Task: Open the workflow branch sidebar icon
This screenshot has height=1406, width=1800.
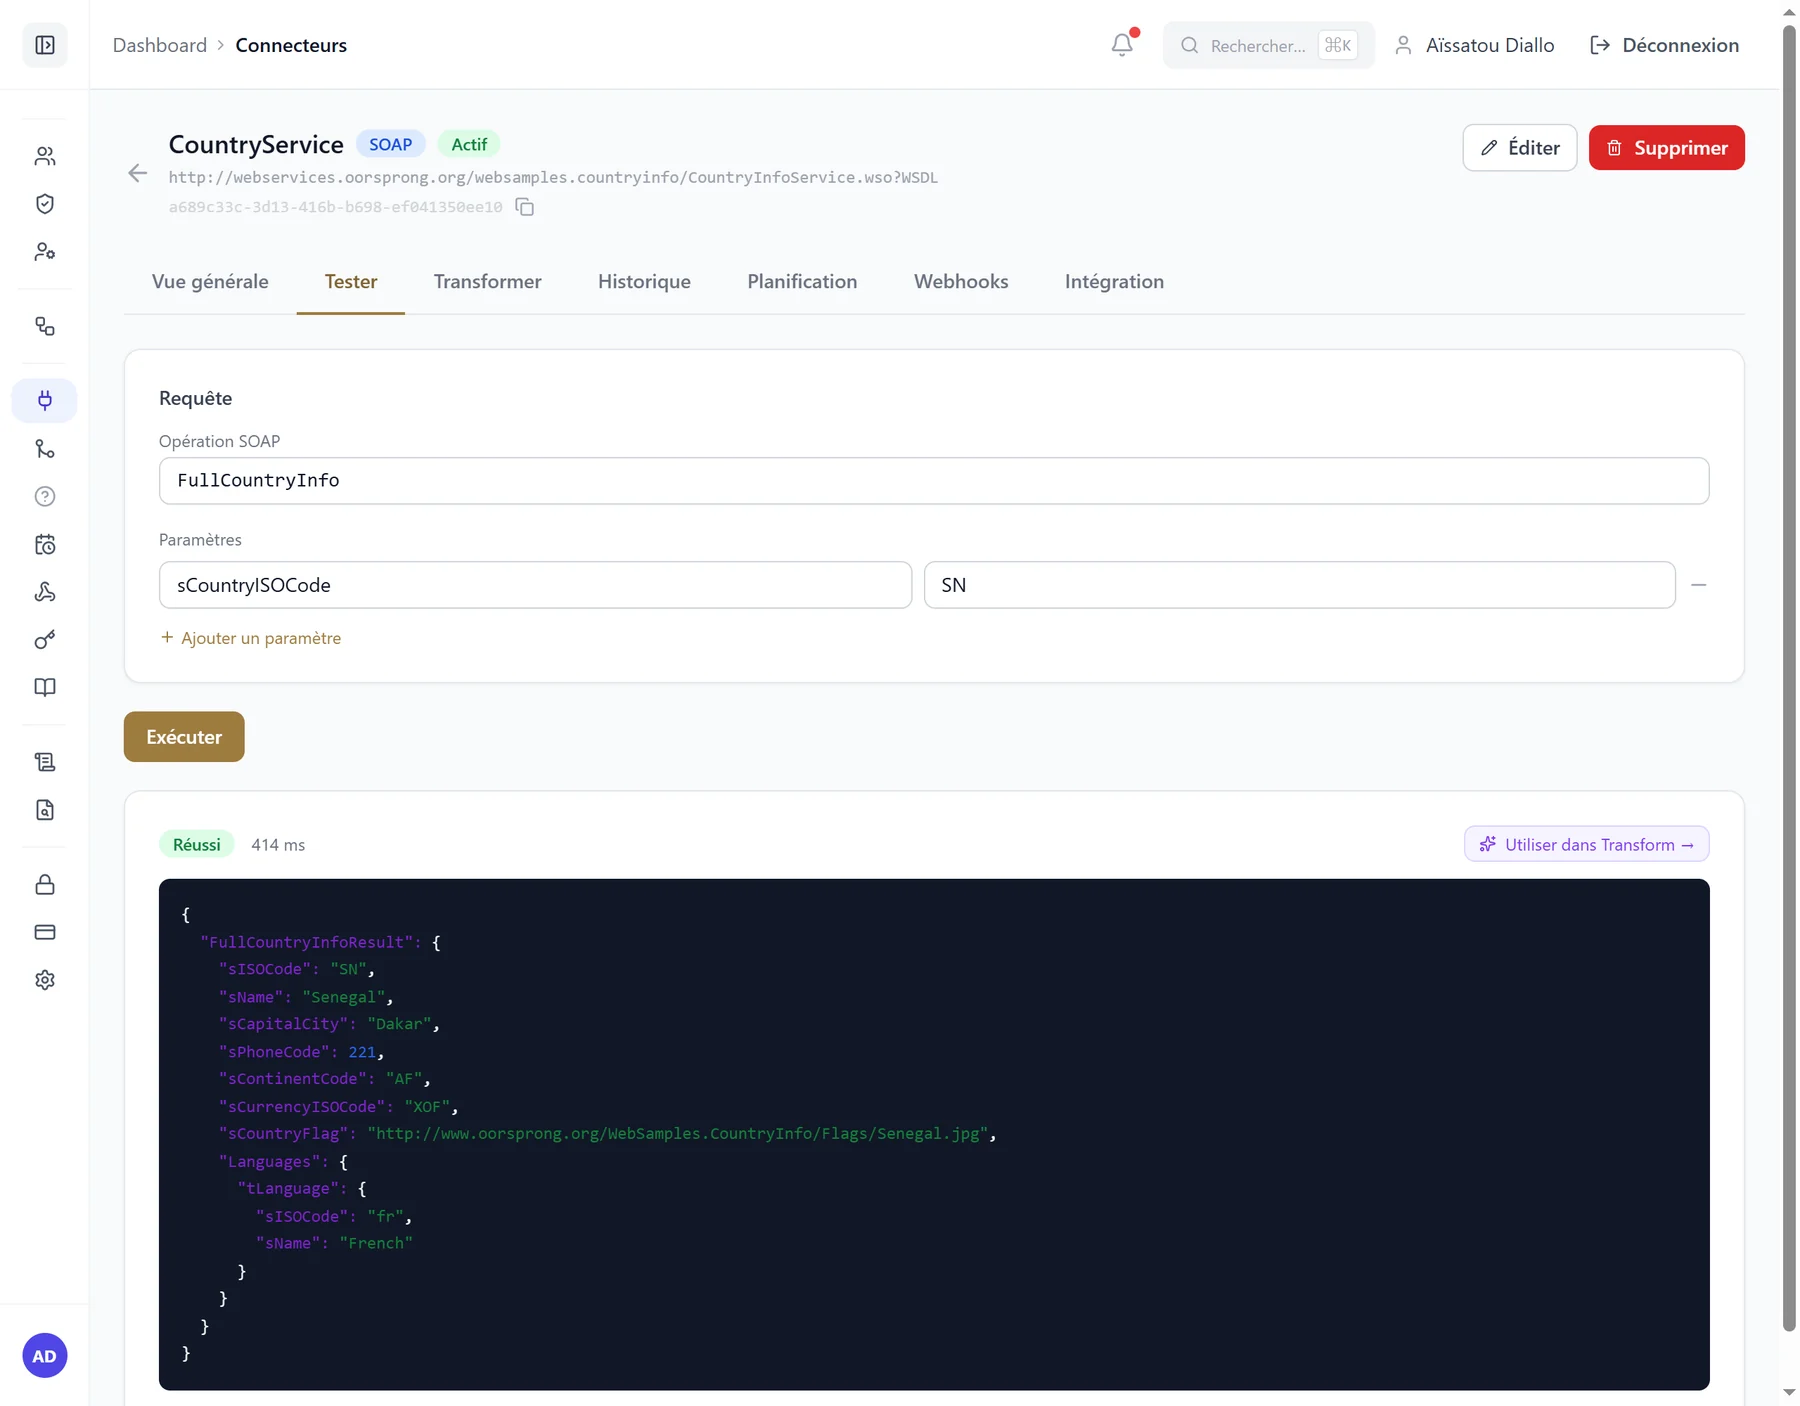Action: 45,449
